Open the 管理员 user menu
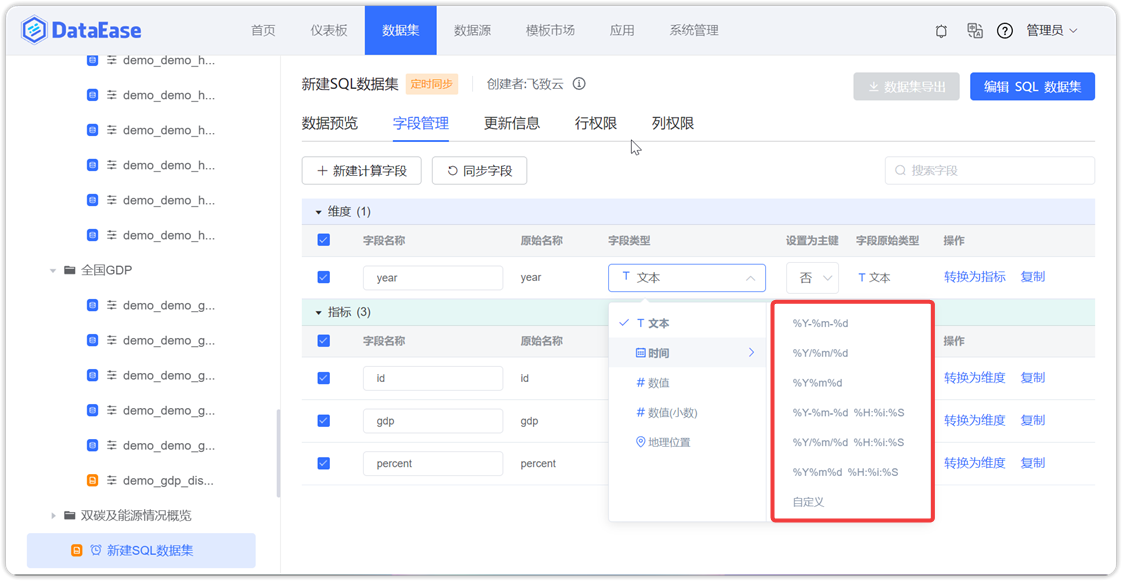This screenshot has height=581, width=1122. 1052,31
